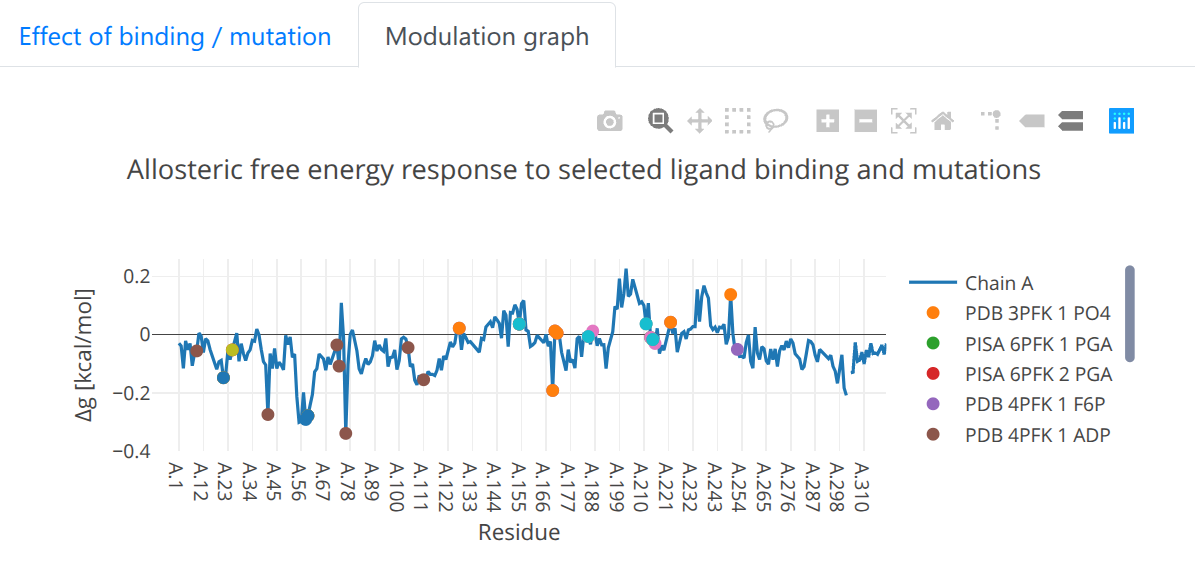The image size is (1195, 583).
Task: Reset axes with the home icon
Action: (x=941, y=120)
